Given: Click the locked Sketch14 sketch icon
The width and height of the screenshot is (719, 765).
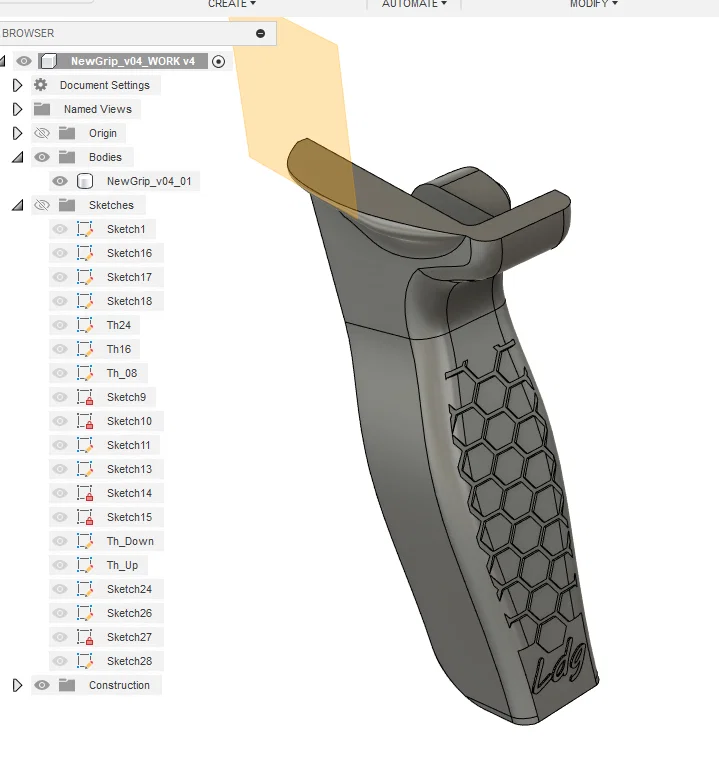Looking at the screenshot, I should (x=85, y=493).
